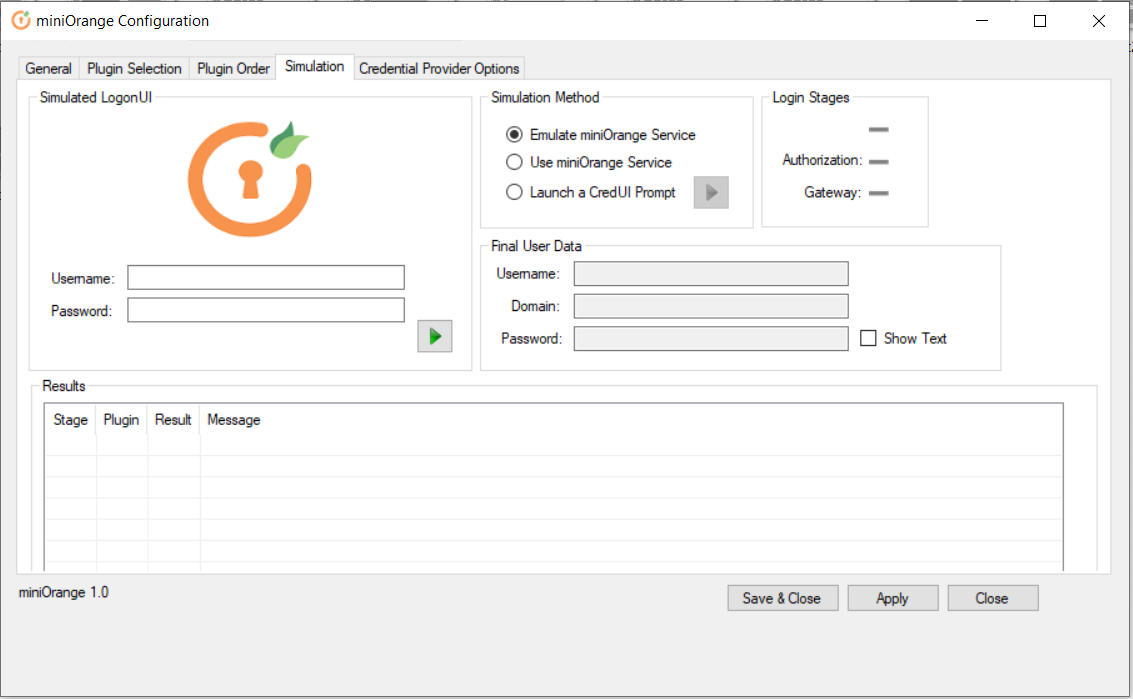
Task: Close the window with the X button
Action: 1098,21
